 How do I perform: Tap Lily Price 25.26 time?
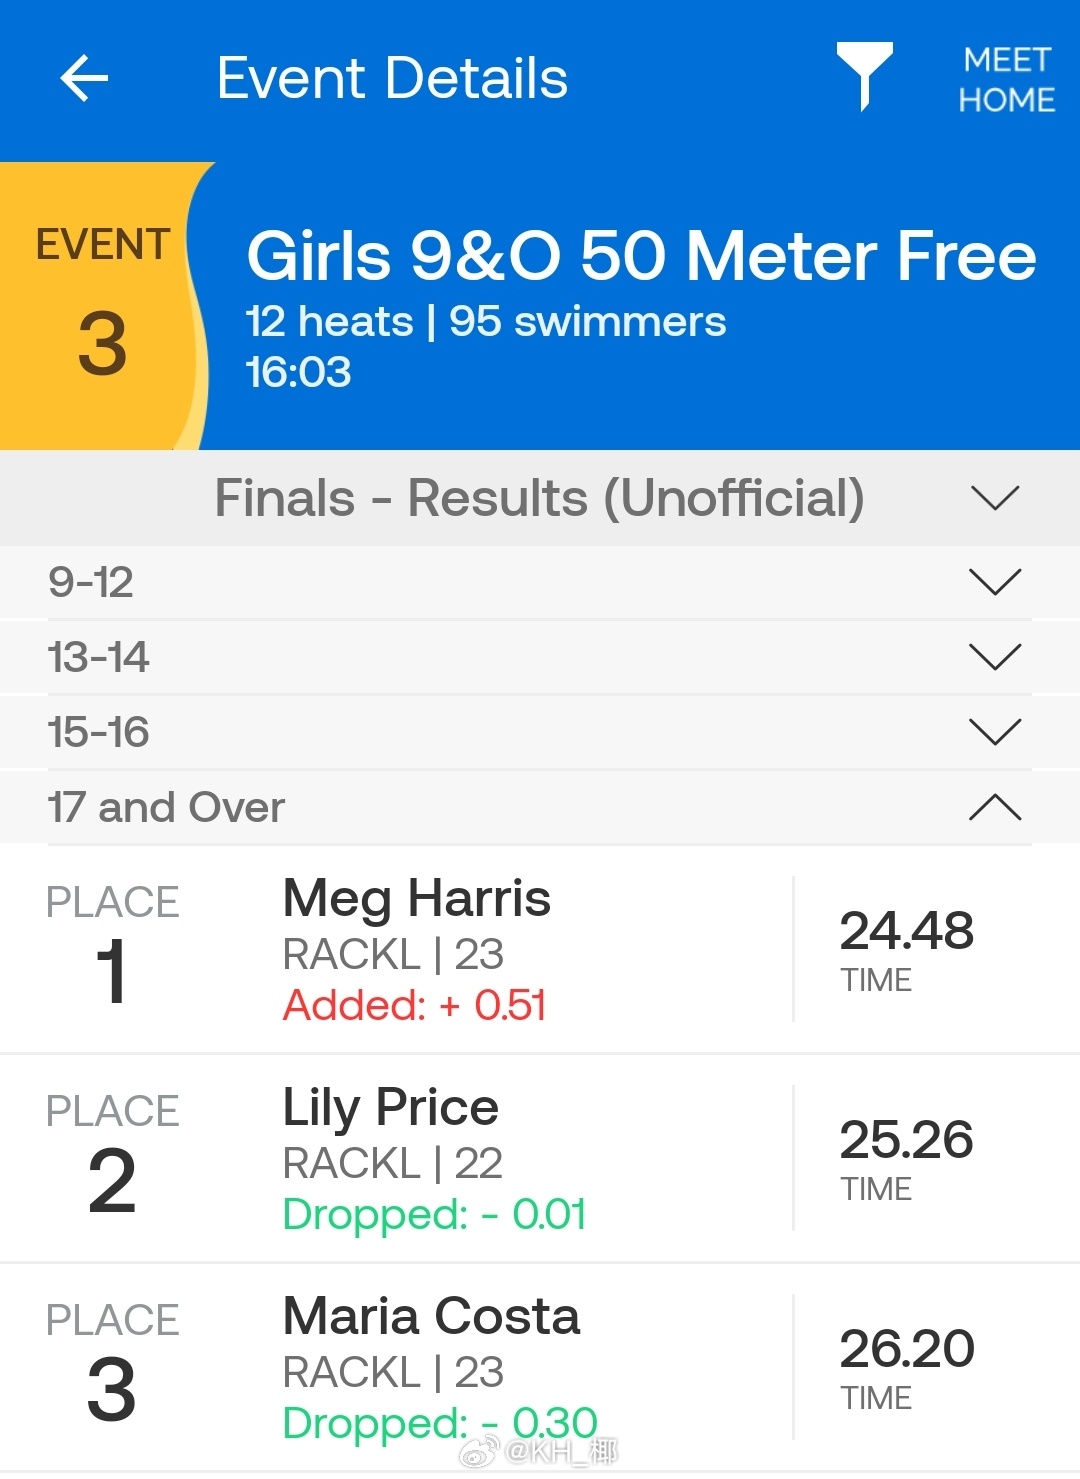click(906, 1140)
